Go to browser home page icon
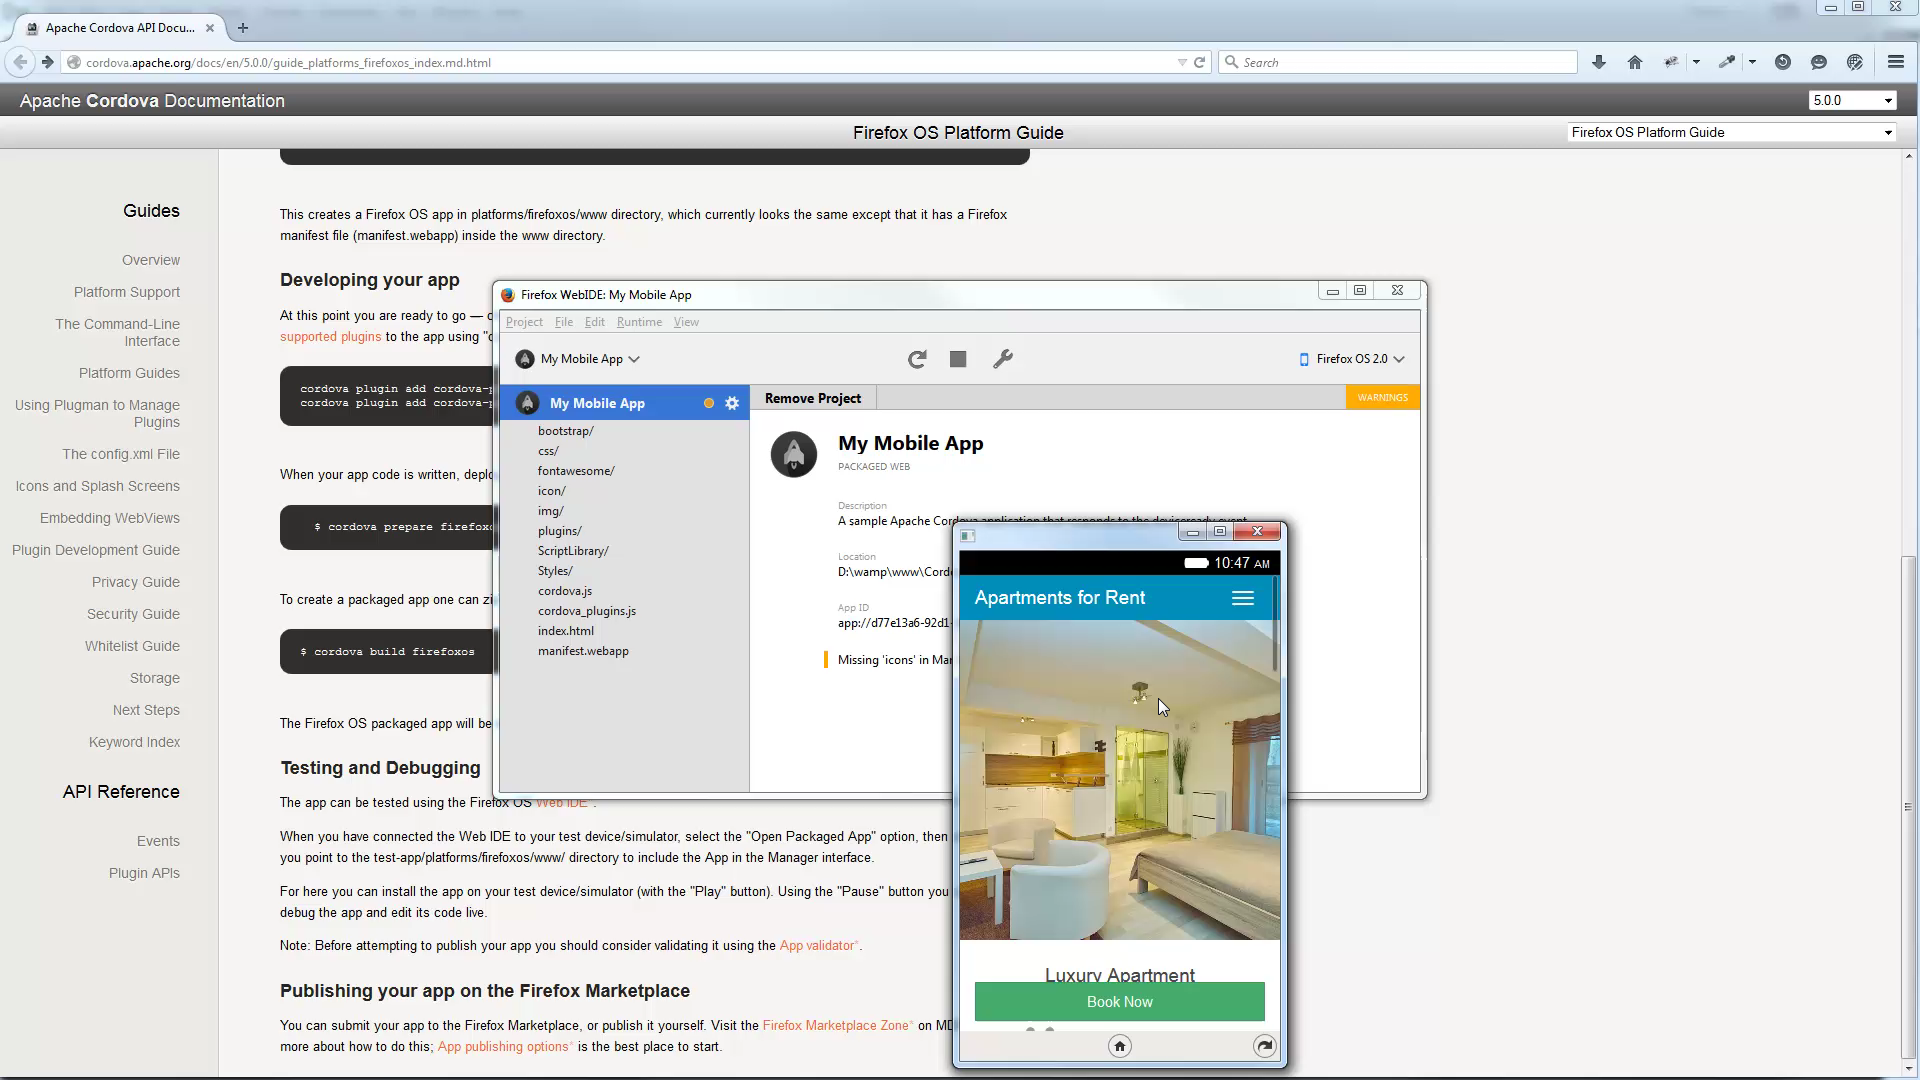 [1635, 62]
